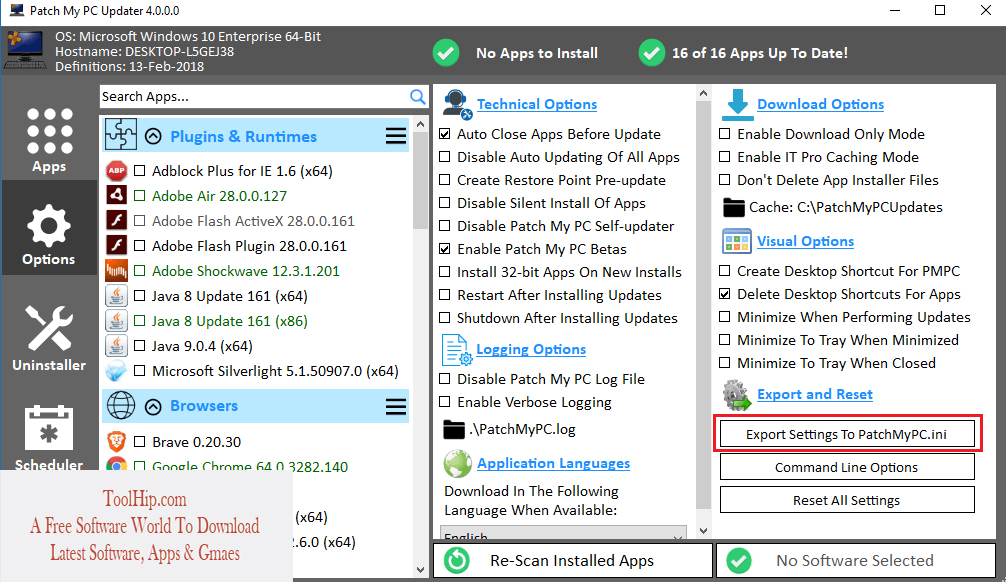1006x582 pixels.
Task: Click the Technical Options headset icon
Action: pyautogui.click(x=457, y=105)
